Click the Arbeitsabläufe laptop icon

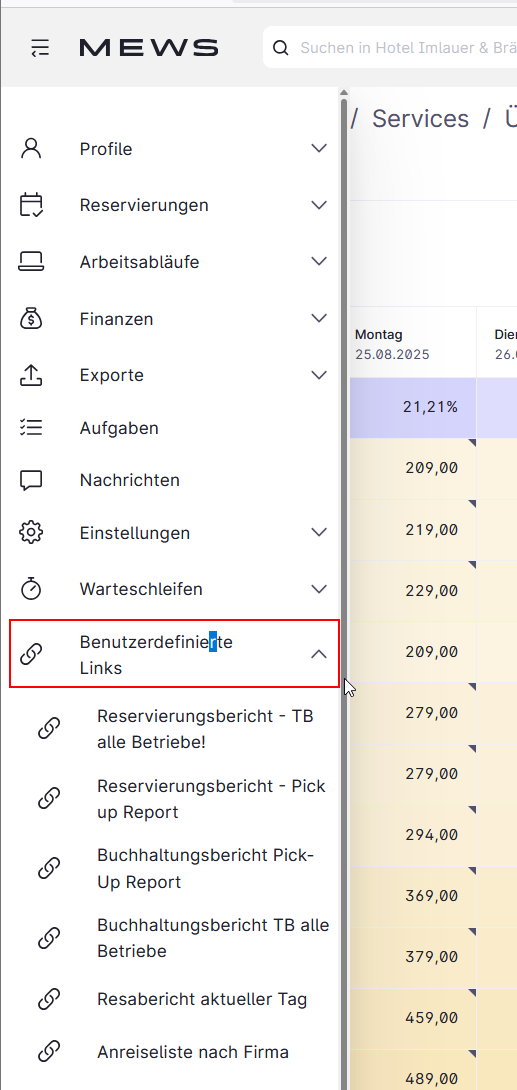[x=31, y=261]
